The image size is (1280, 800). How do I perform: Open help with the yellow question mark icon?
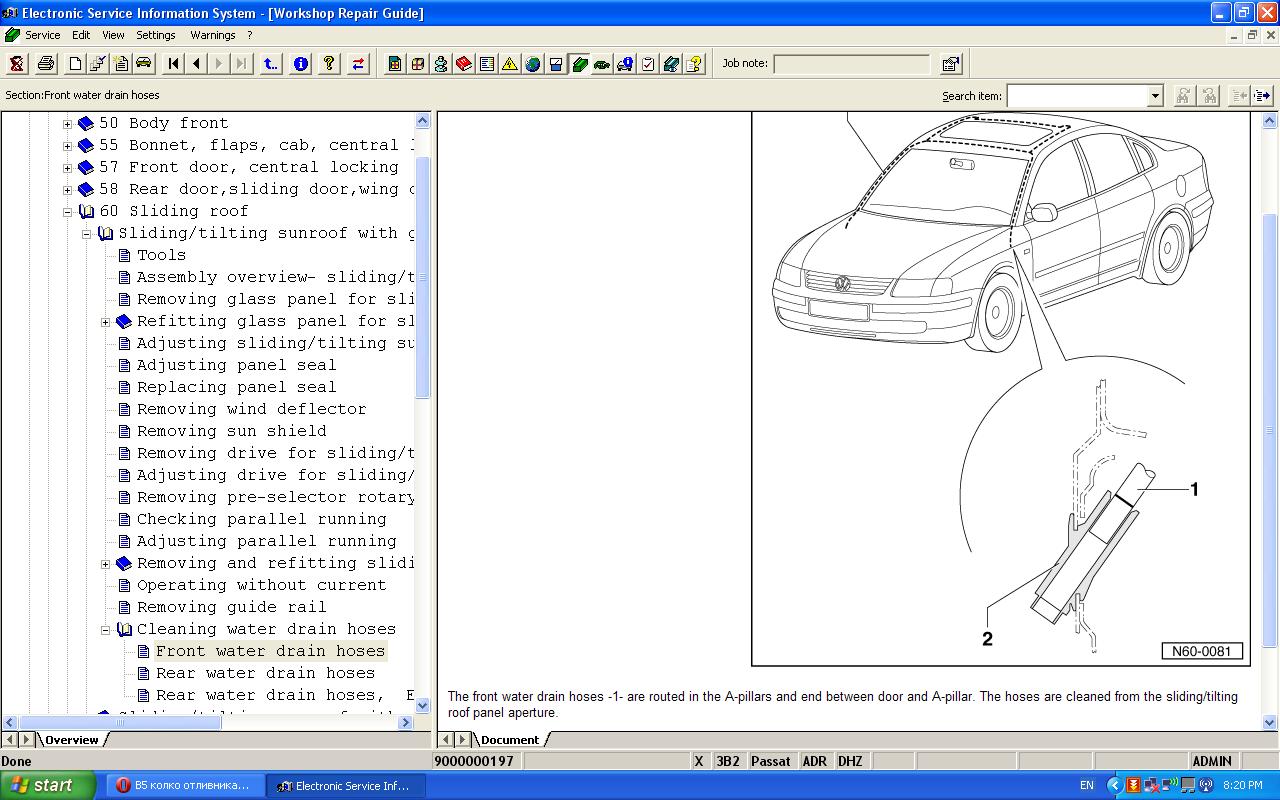pyautogui.click(x=329, y=64)
